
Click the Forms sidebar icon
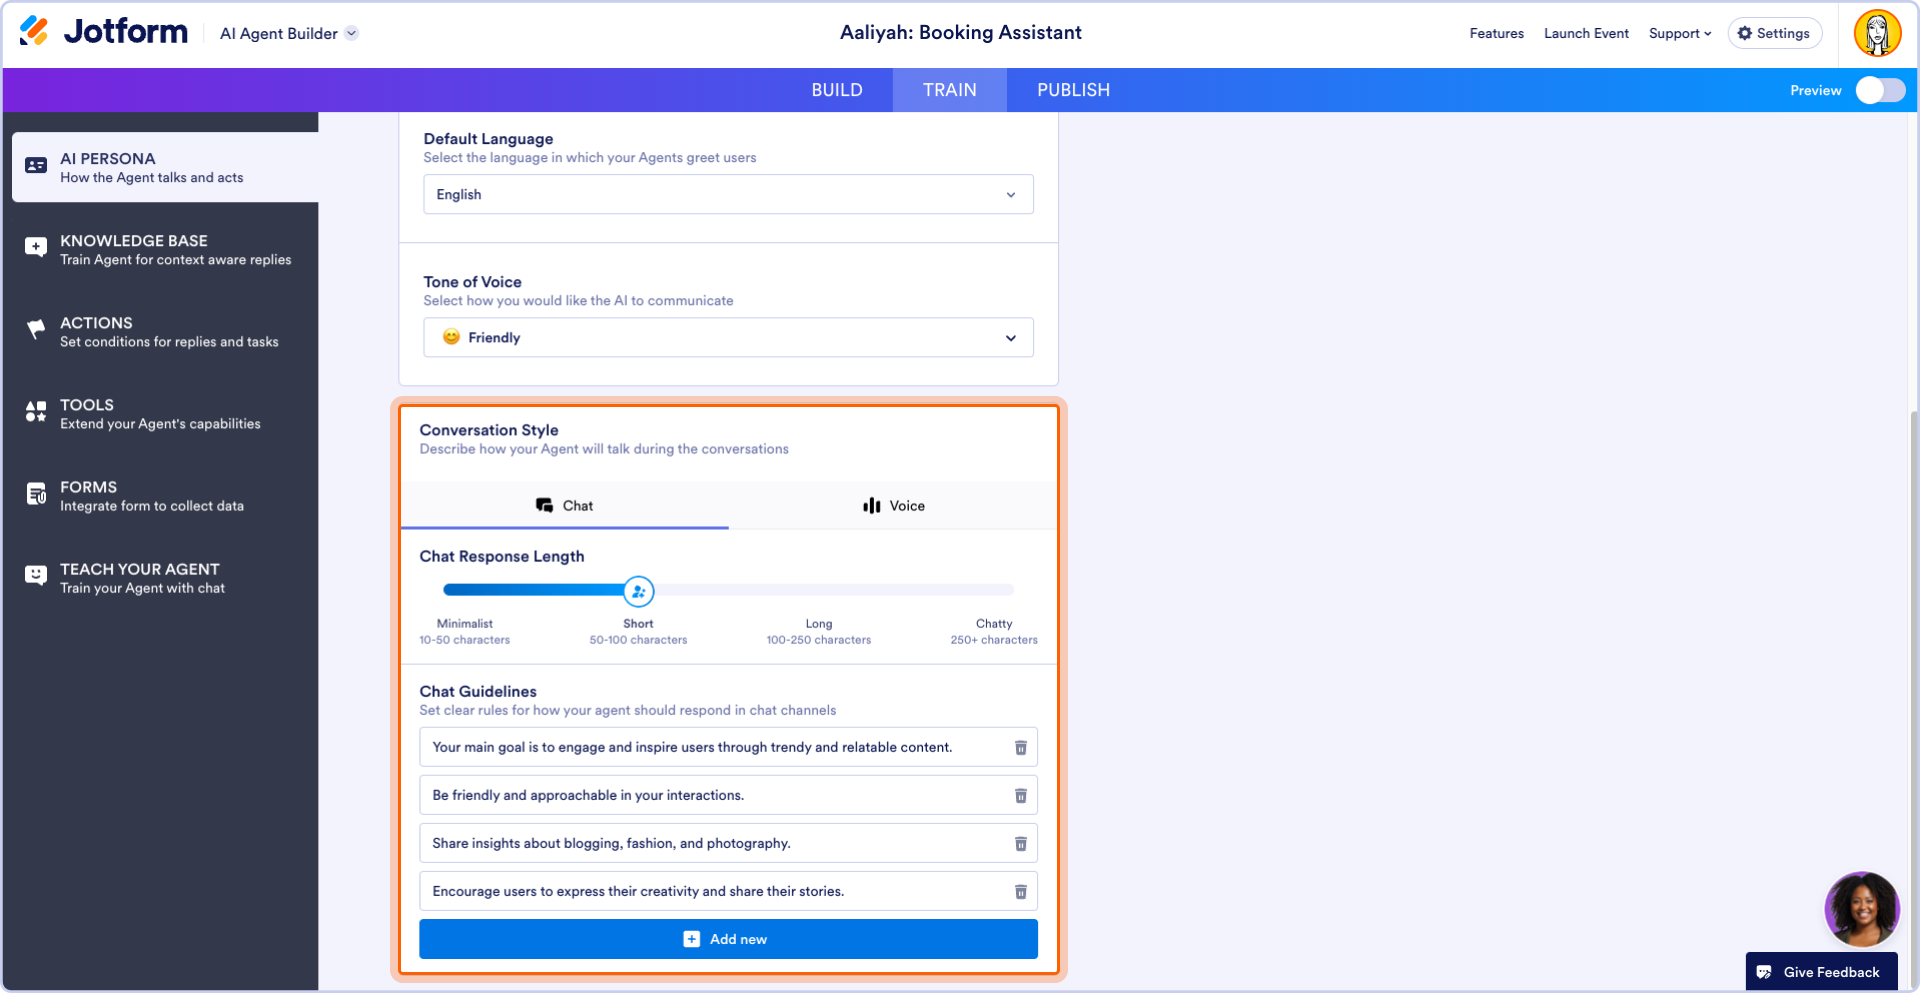pyautogui.click(x=36, y=494)
